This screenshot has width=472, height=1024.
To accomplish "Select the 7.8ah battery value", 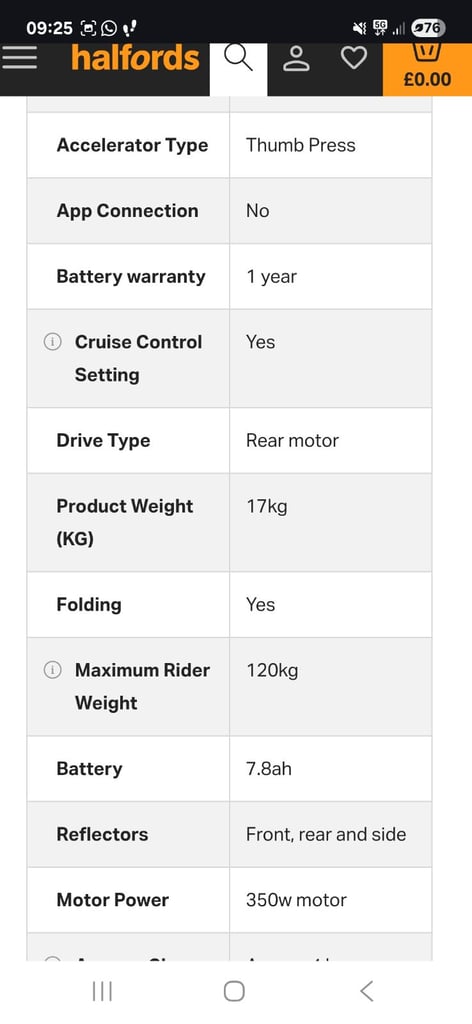I will point(269,769).
